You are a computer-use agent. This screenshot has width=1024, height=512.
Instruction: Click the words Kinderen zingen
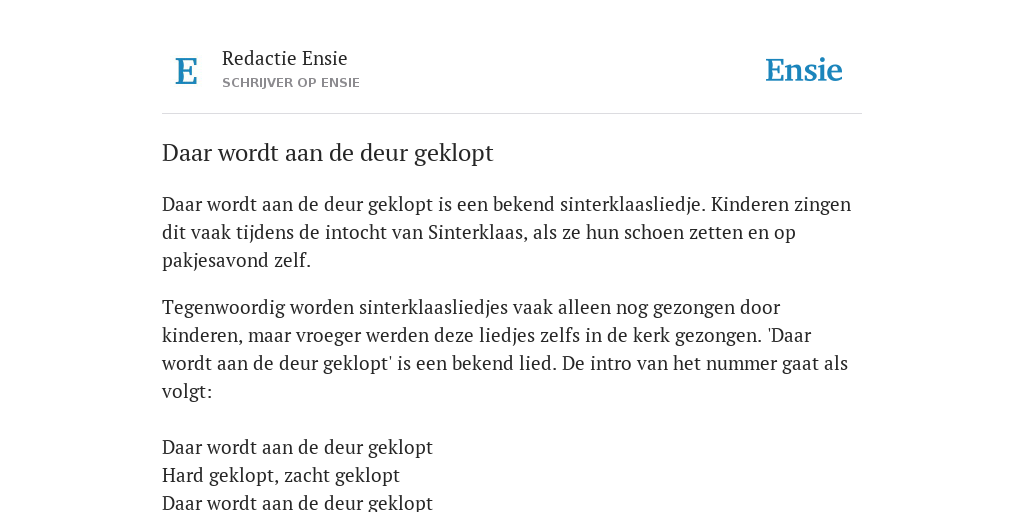[x=780, y=204]
